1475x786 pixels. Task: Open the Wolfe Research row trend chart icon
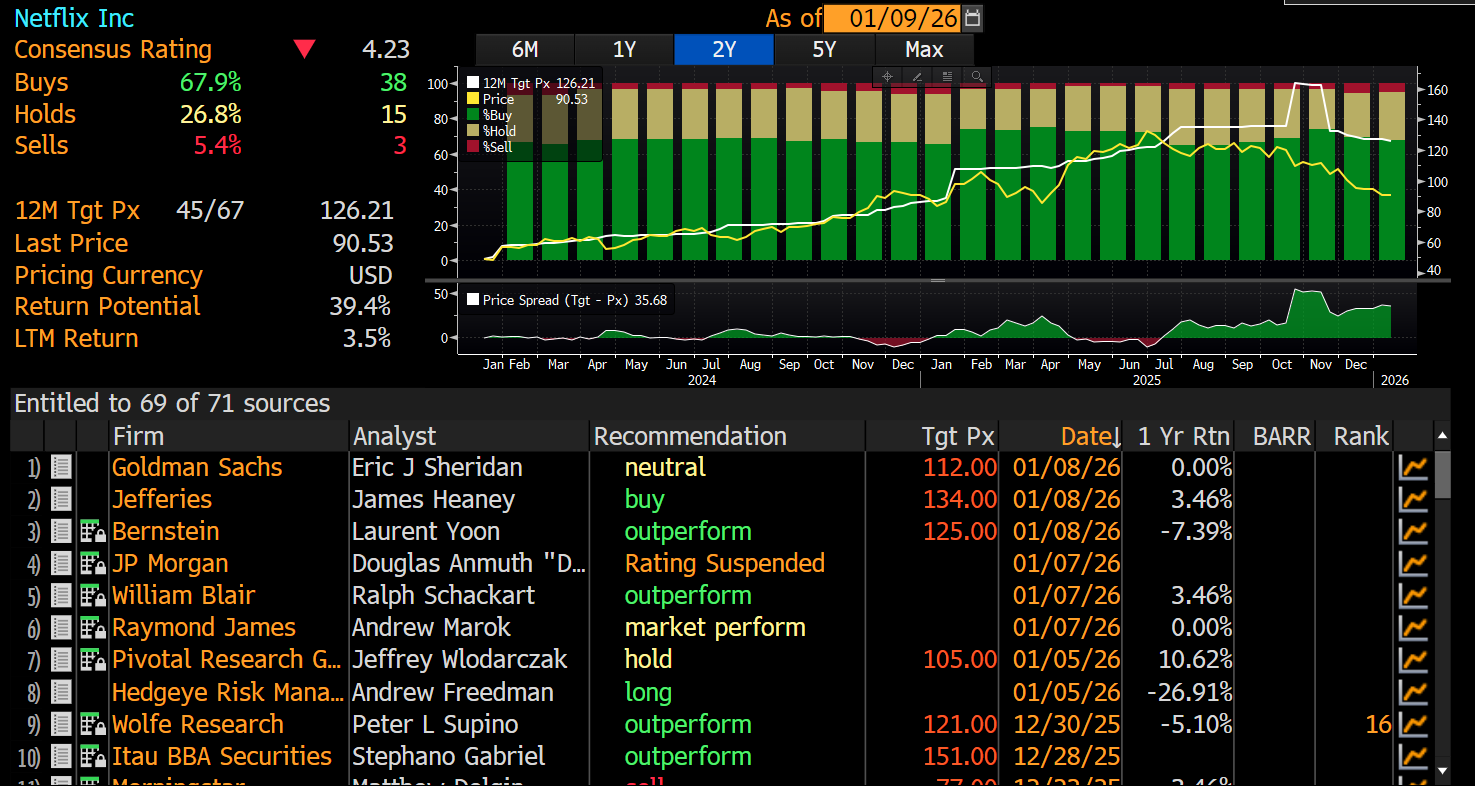[x=1413, y=724]
